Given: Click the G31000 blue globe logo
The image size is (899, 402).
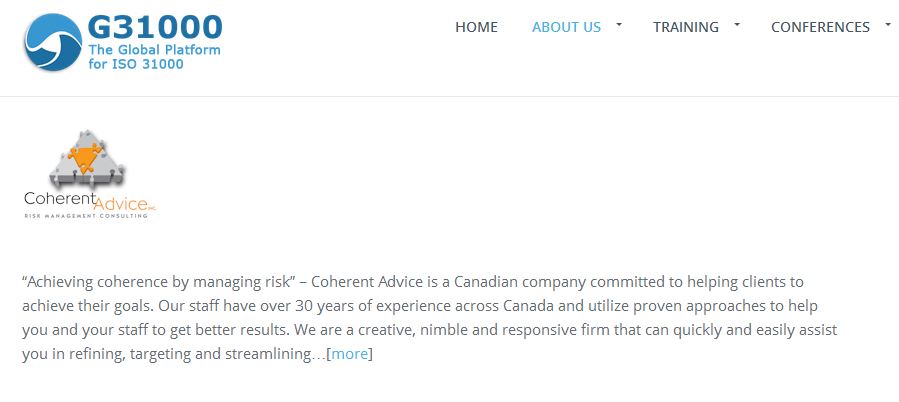Looking at the screenshot, I should coord(53,43).
